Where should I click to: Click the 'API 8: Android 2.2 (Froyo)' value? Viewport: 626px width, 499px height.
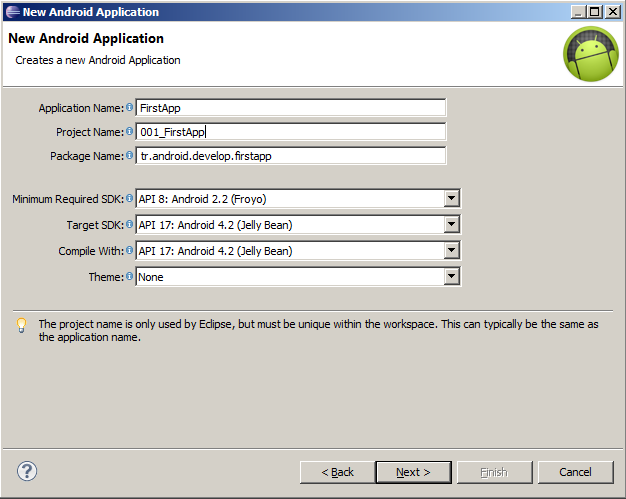[x=202, y=199]
